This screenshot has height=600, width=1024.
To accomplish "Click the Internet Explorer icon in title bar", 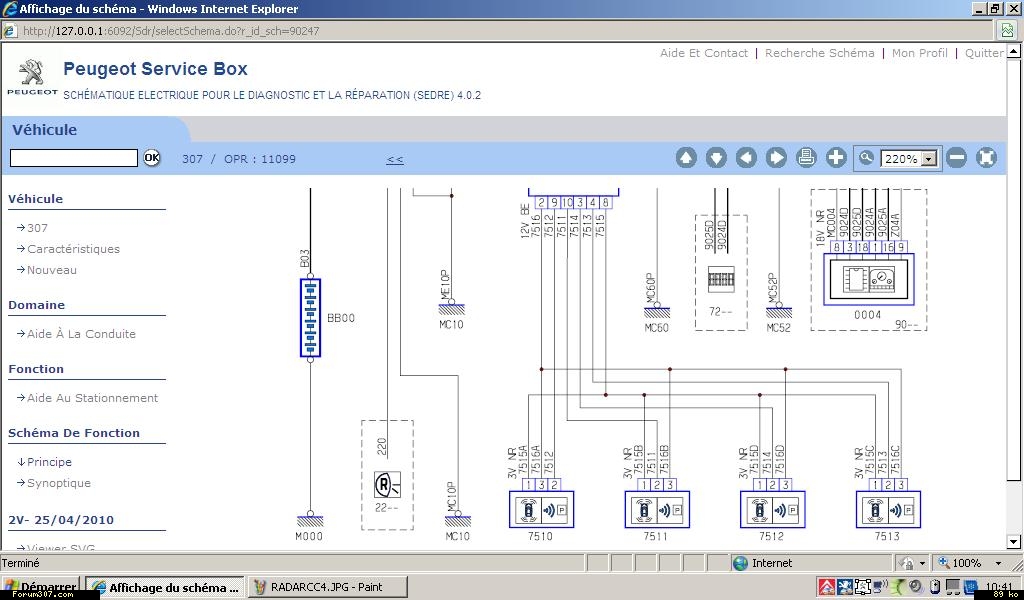I will click(10, 9).
